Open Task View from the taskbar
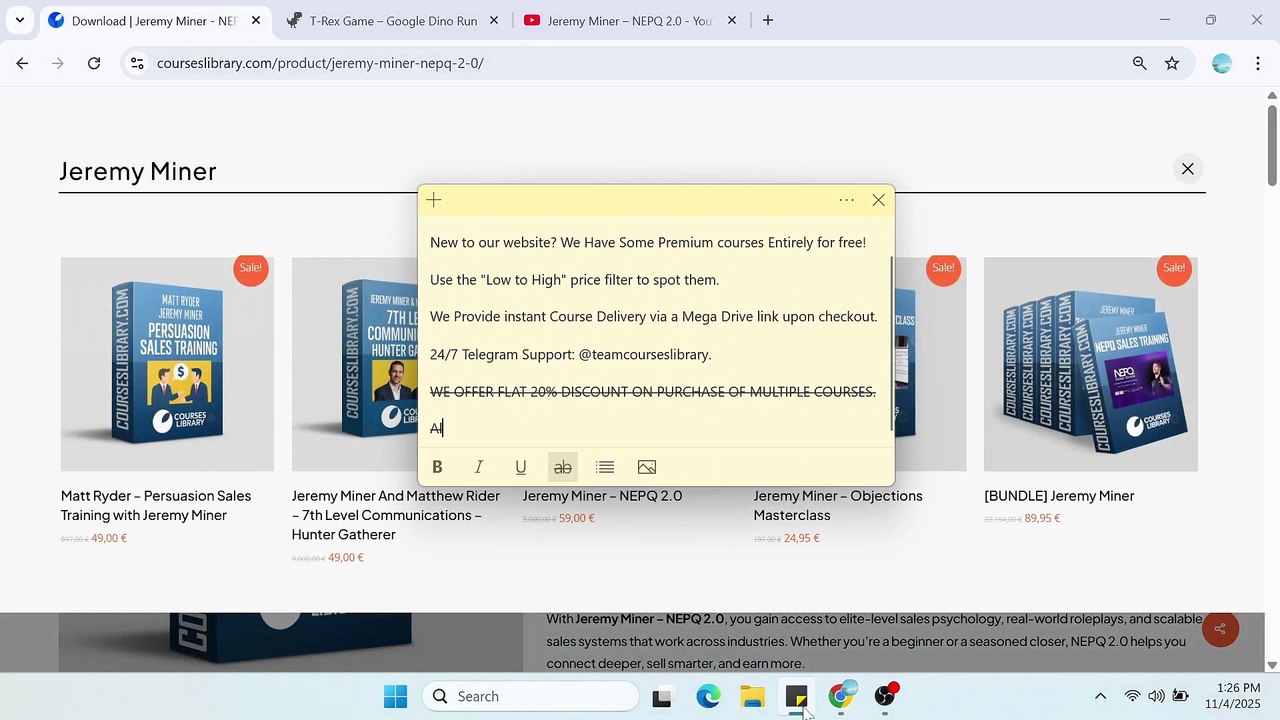This screenshot has height=720, width=1280. pos(662,696)
